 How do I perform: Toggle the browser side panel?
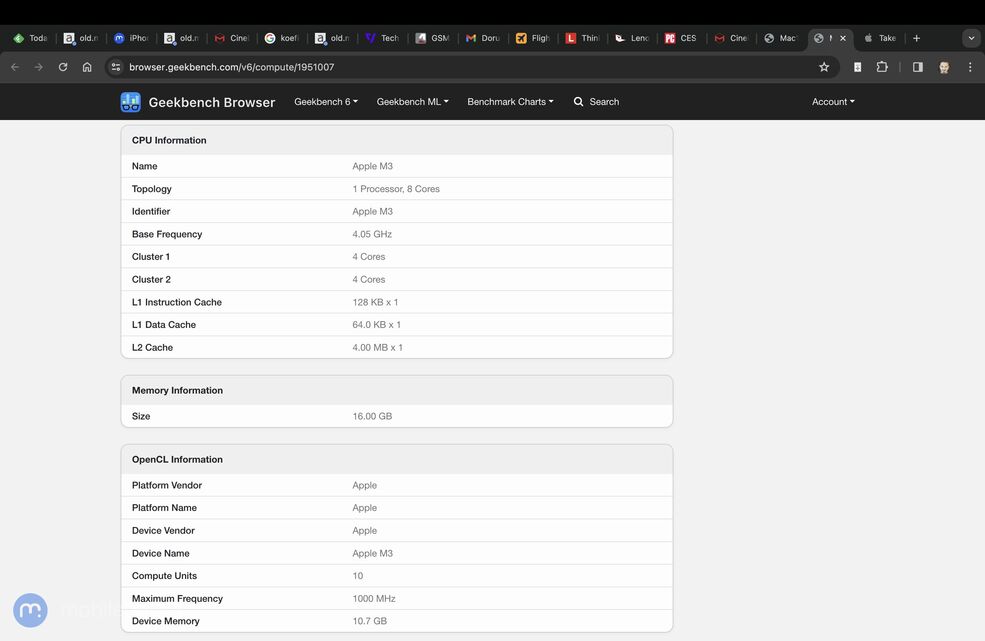(917, 67)
